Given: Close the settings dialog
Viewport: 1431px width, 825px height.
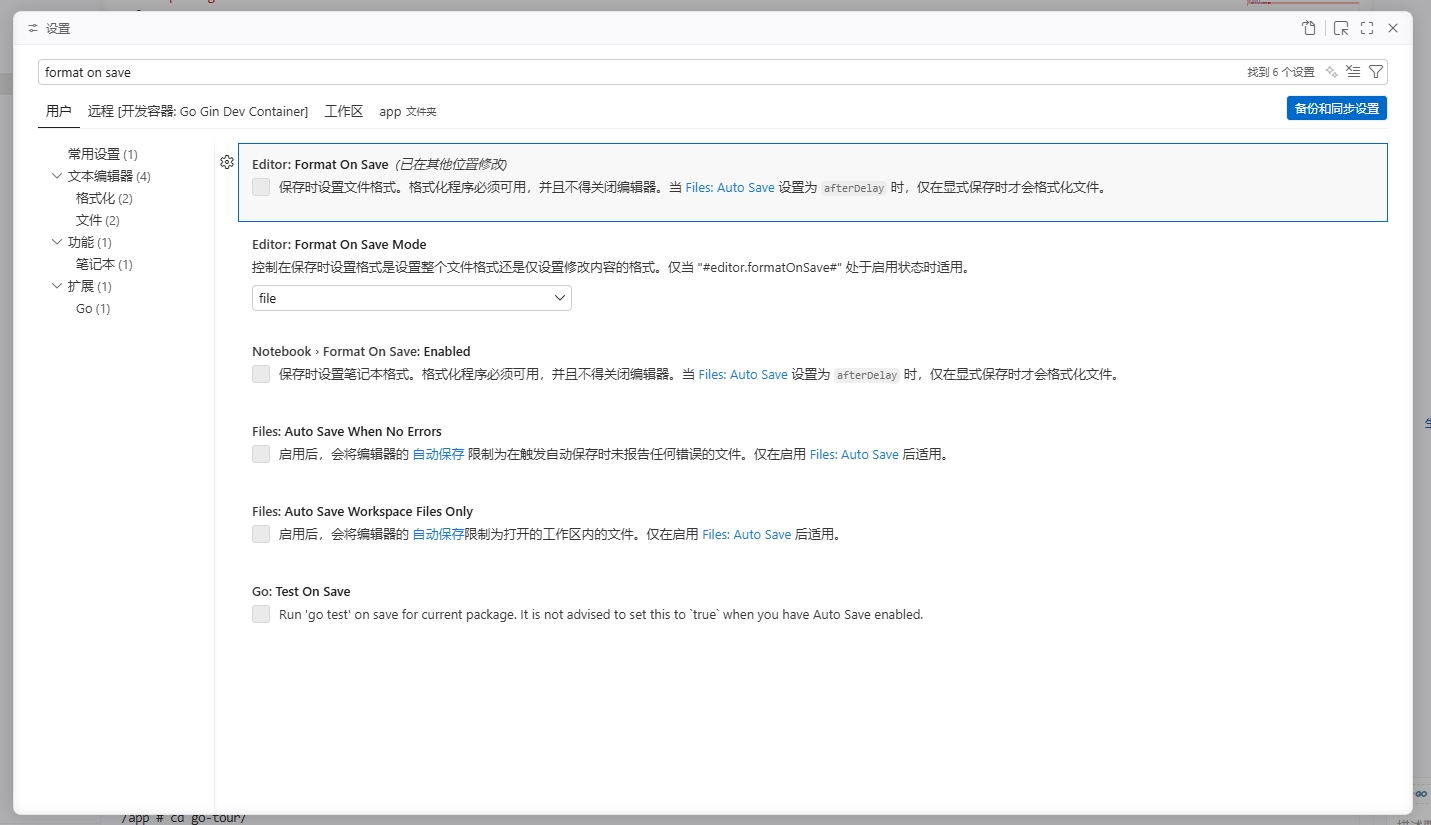Looking at the screenshot, I should point(1393,29).
